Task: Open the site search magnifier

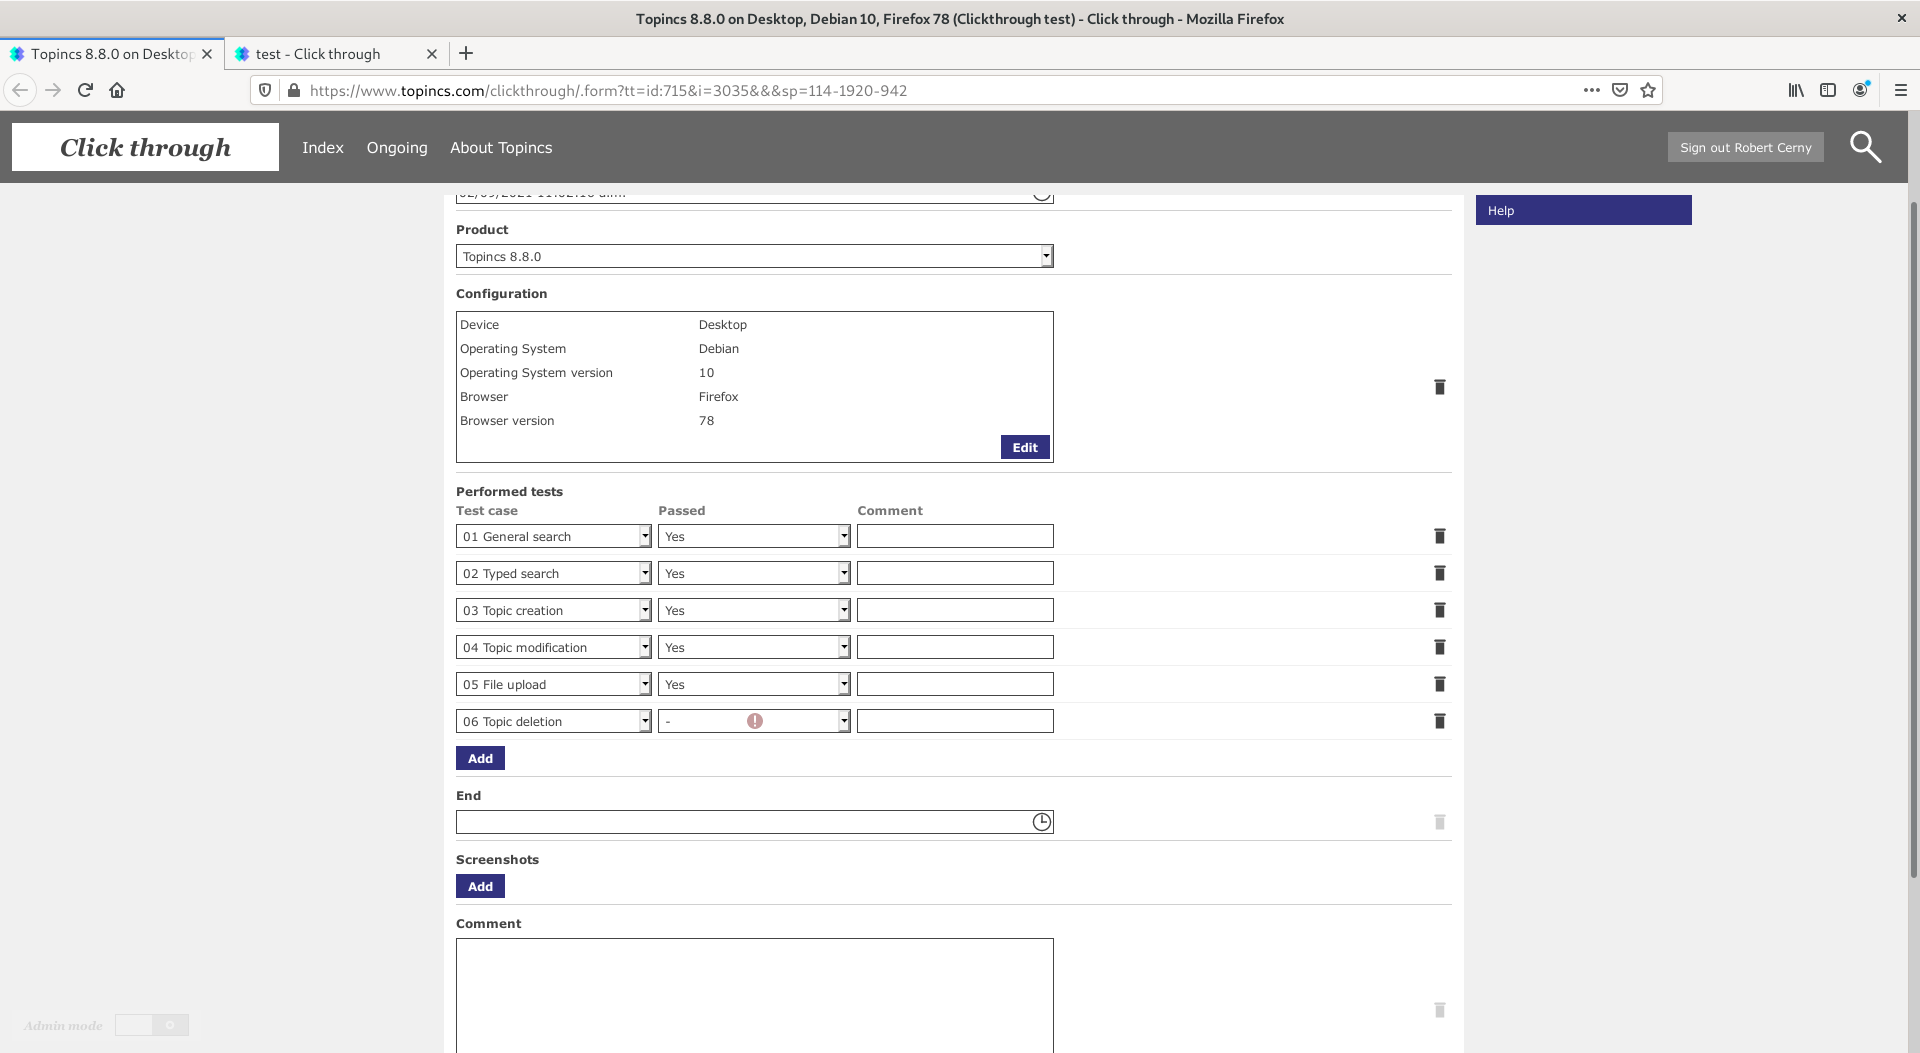Action: [x=1864, y=147]
